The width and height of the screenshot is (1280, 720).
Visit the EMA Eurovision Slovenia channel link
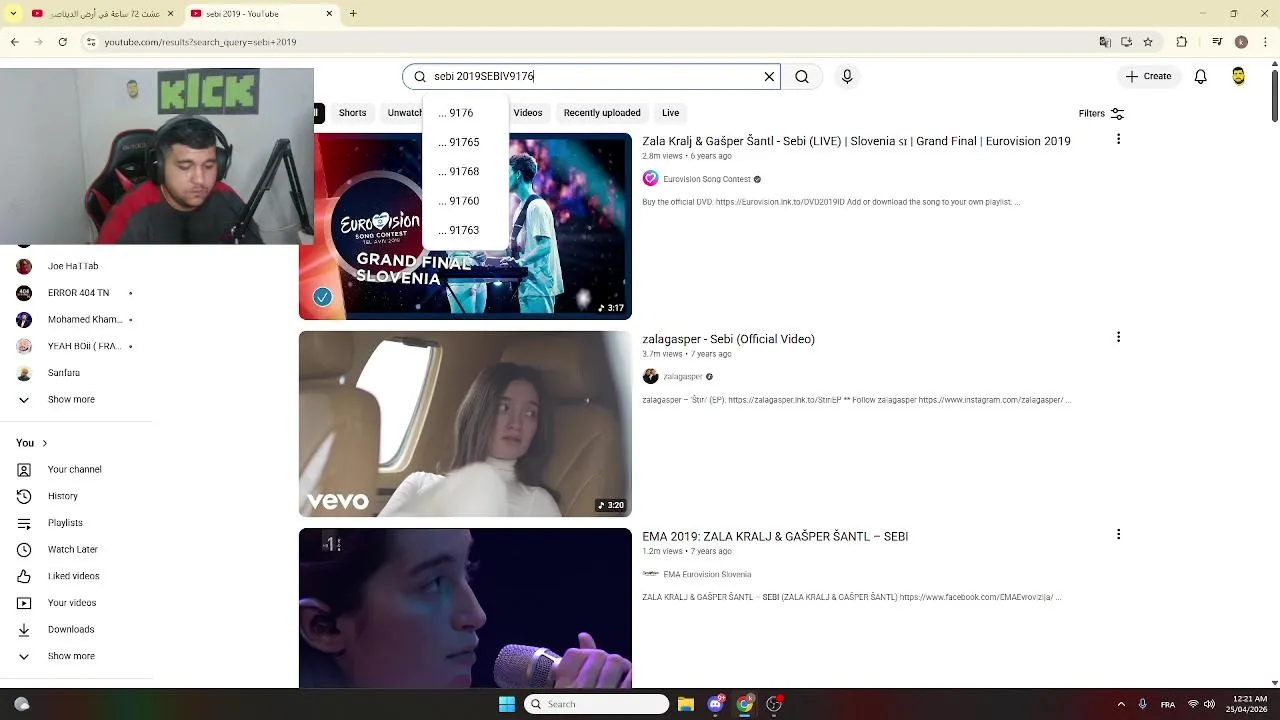click(x=707, y=574)
